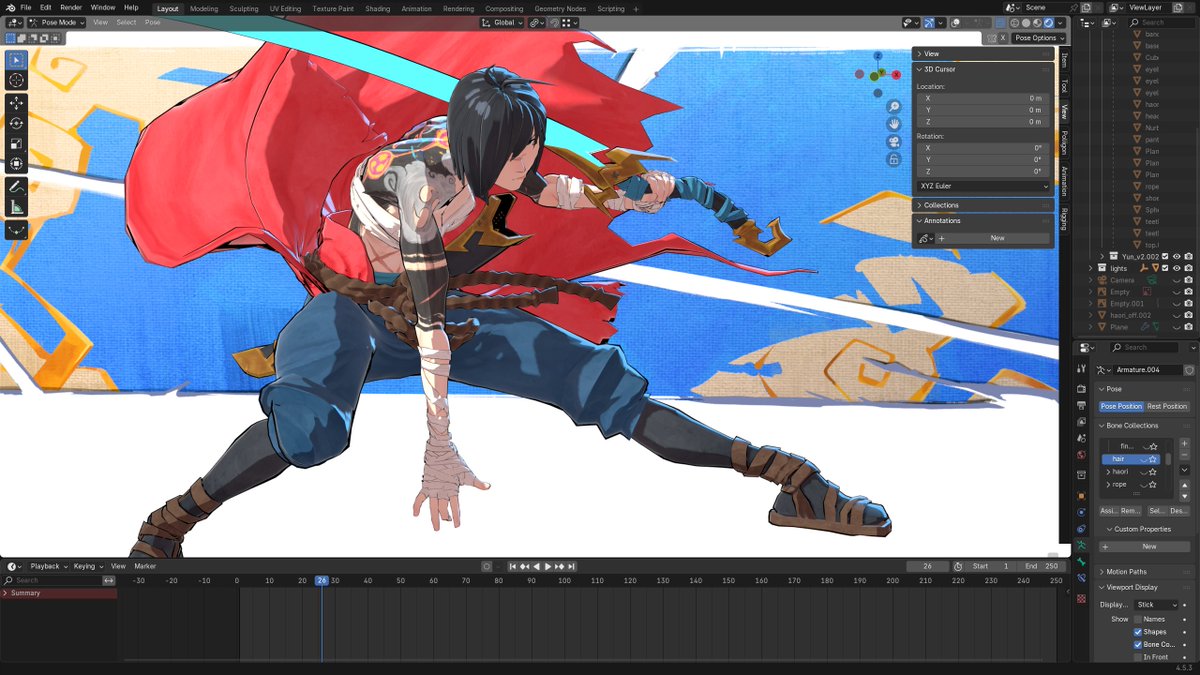The image size is (1200, 675).
Task: Click the zoom magnifier viewport icon
Action: click(894, 106)
